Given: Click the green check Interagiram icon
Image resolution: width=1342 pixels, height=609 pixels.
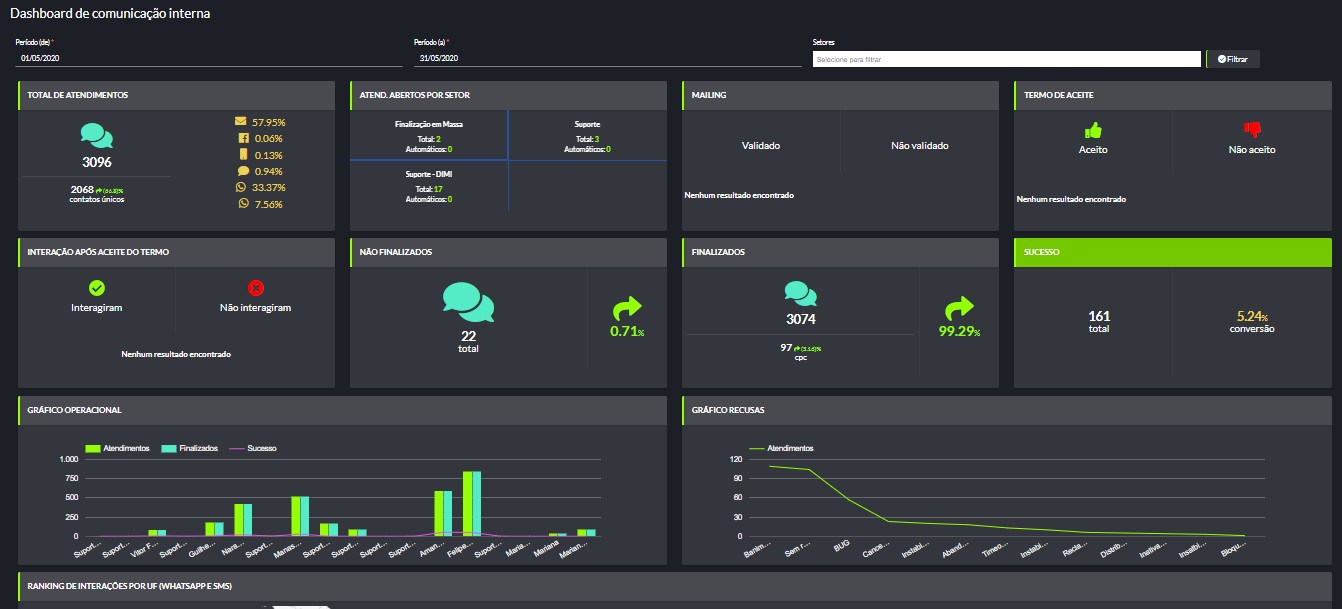Looking at the screenshot, I should [x=97, y=288].
